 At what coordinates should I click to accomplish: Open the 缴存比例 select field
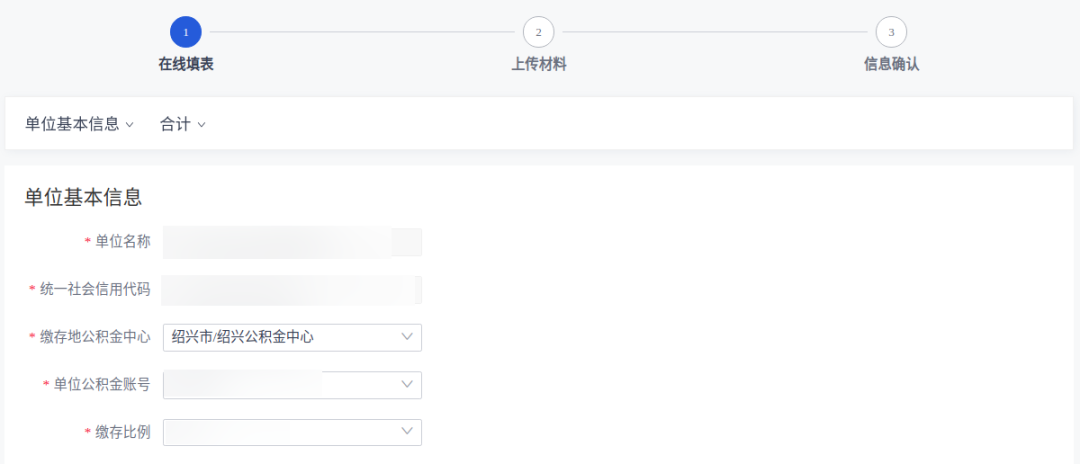(292, 431)
